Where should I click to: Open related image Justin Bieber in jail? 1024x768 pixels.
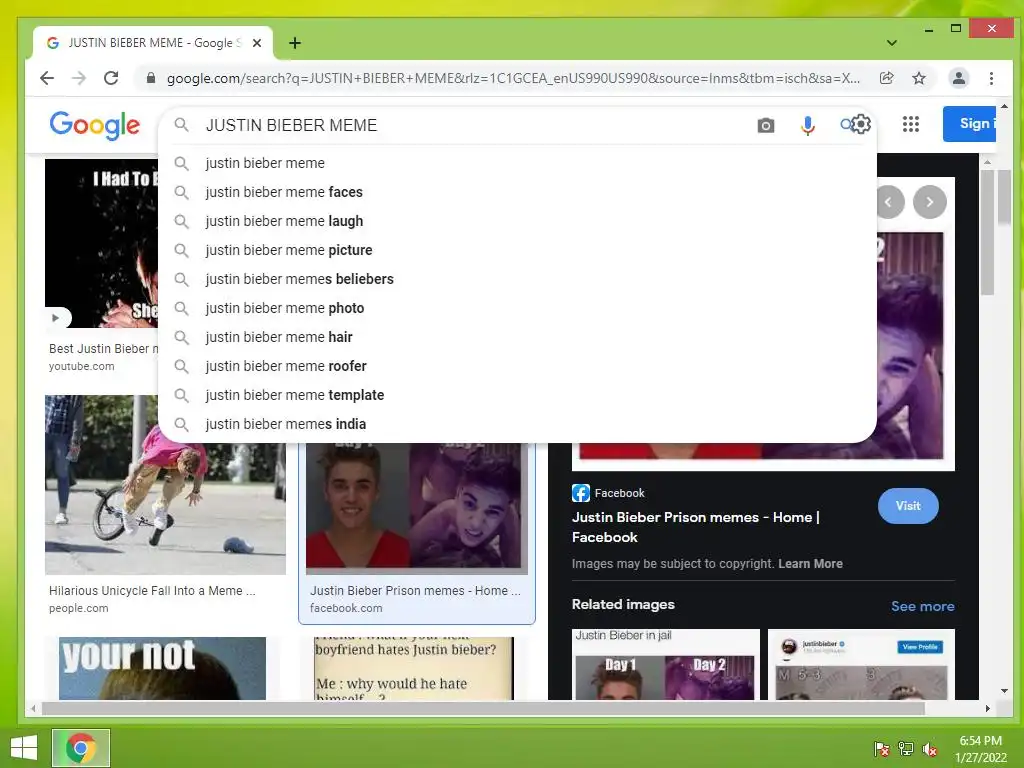pos(665,664)
